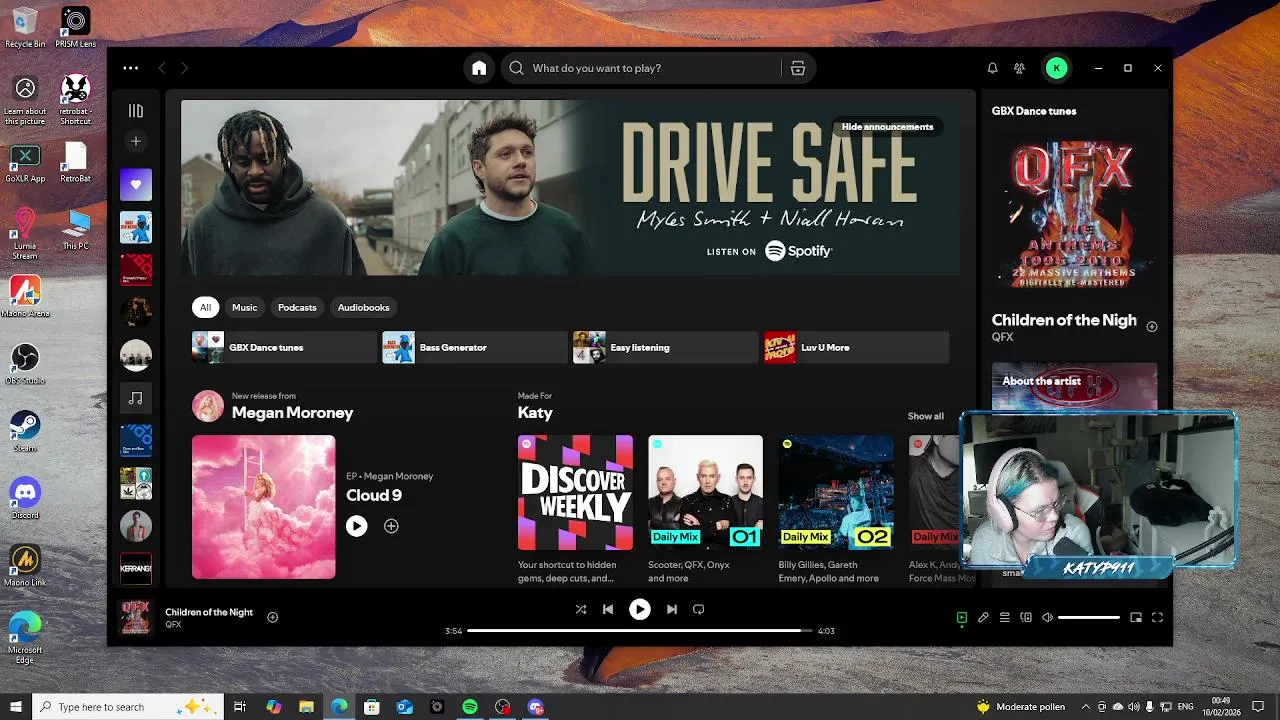Open the Connect to a device icon
This screenshot has width=1280, height=720.
tap(1026, 618)
